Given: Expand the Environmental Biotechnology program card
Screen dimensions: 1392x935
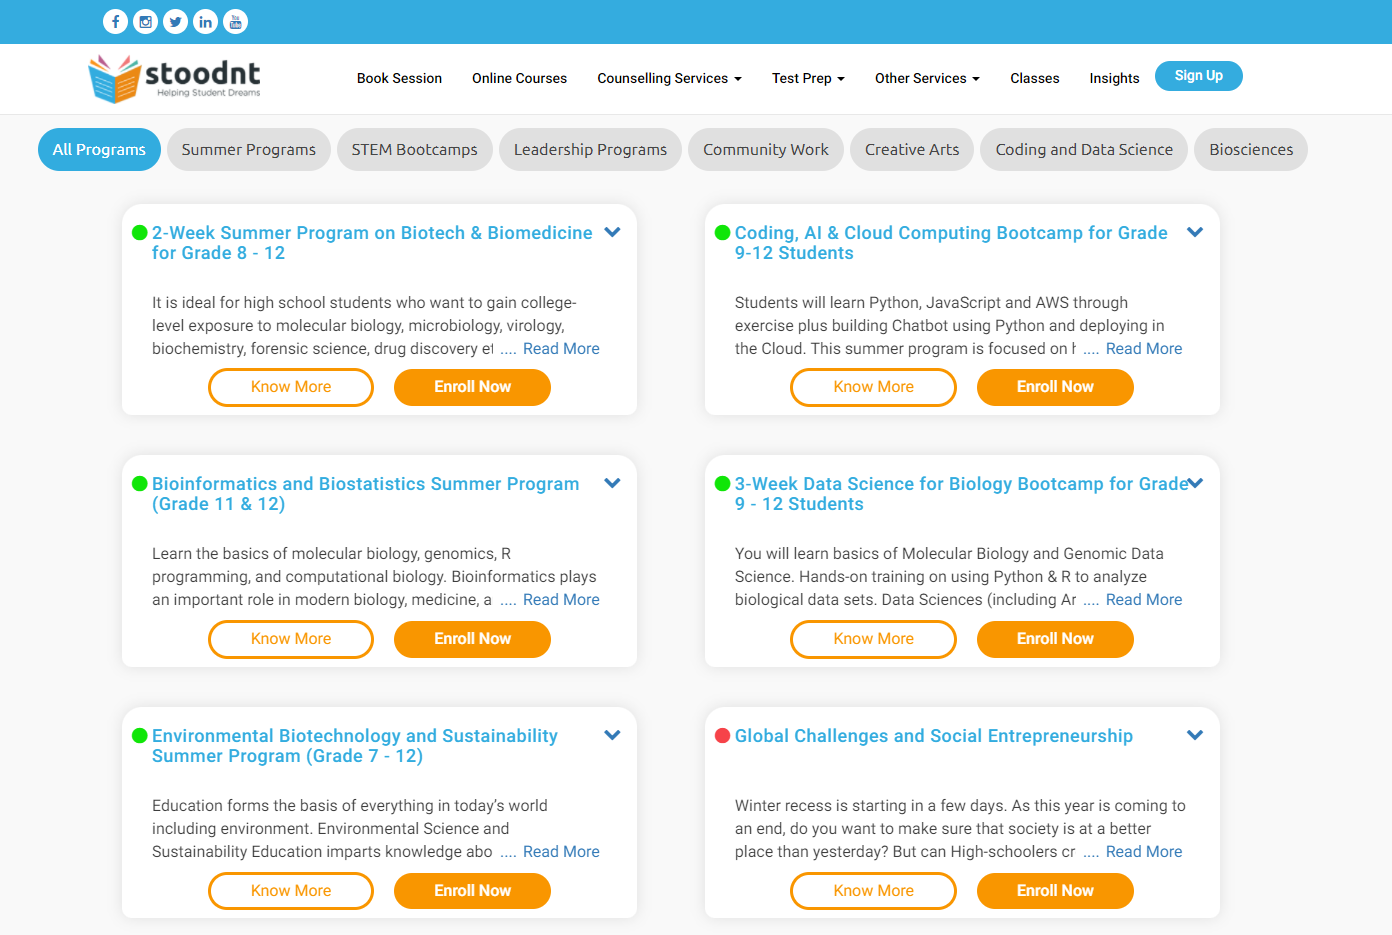Looking at the screenshot, I should coord(613,735).
